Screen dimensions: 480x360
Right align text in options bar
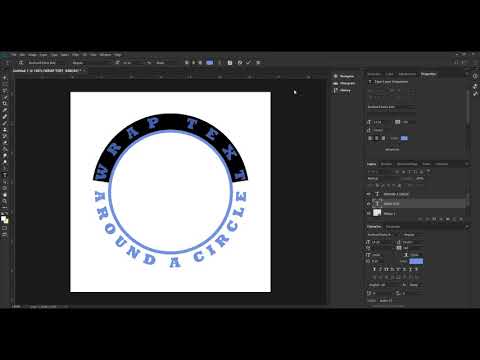[x=200, y=62]
